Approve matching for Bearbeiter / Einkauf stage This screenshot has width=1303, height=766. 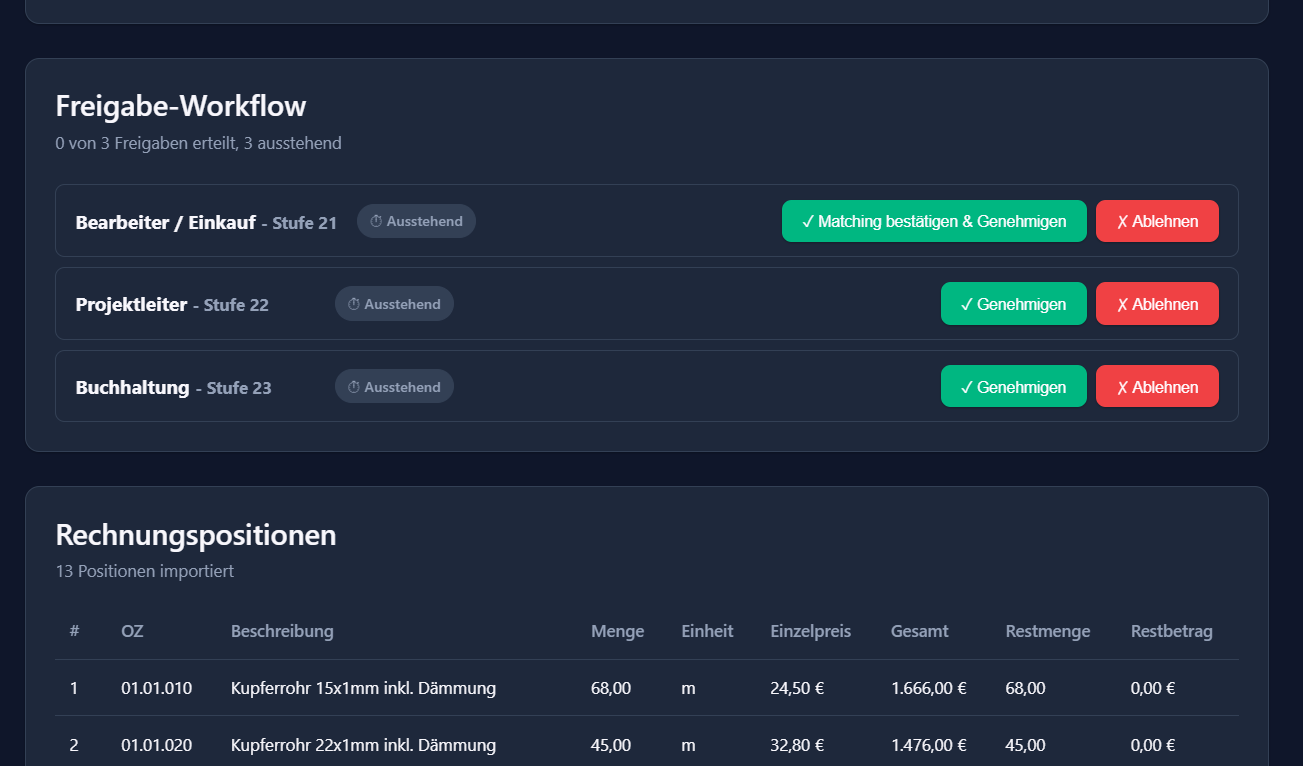[x=933, y=221]
